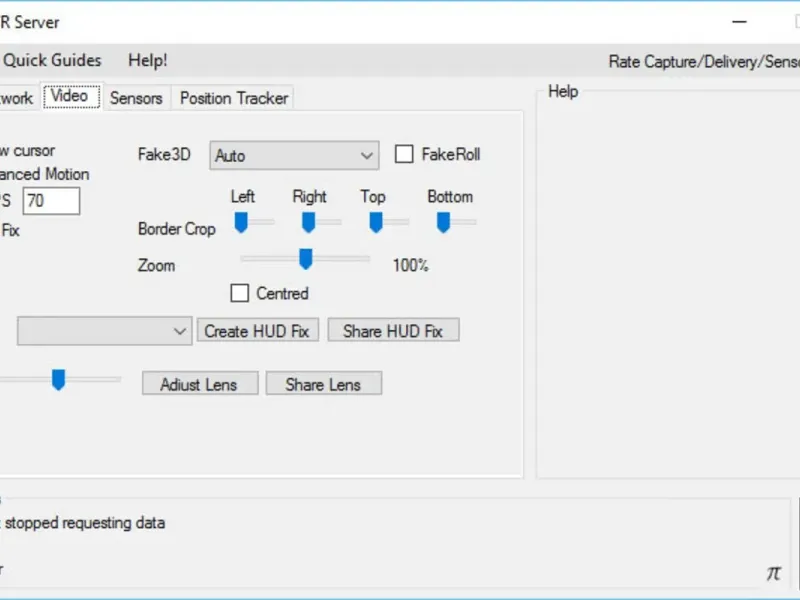Click the pi symbol icon
The height and width of the screenshot is (600, 800).
774,573
